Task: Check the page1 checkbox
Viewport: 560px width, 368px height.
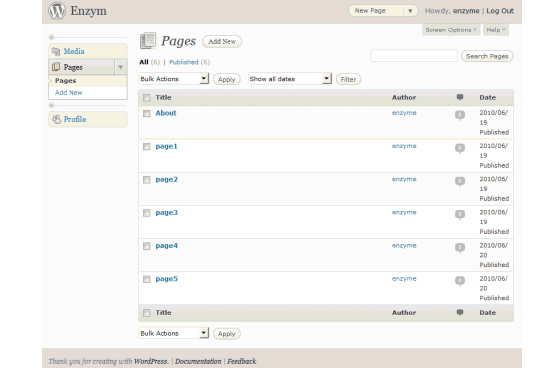Action: 146,146
